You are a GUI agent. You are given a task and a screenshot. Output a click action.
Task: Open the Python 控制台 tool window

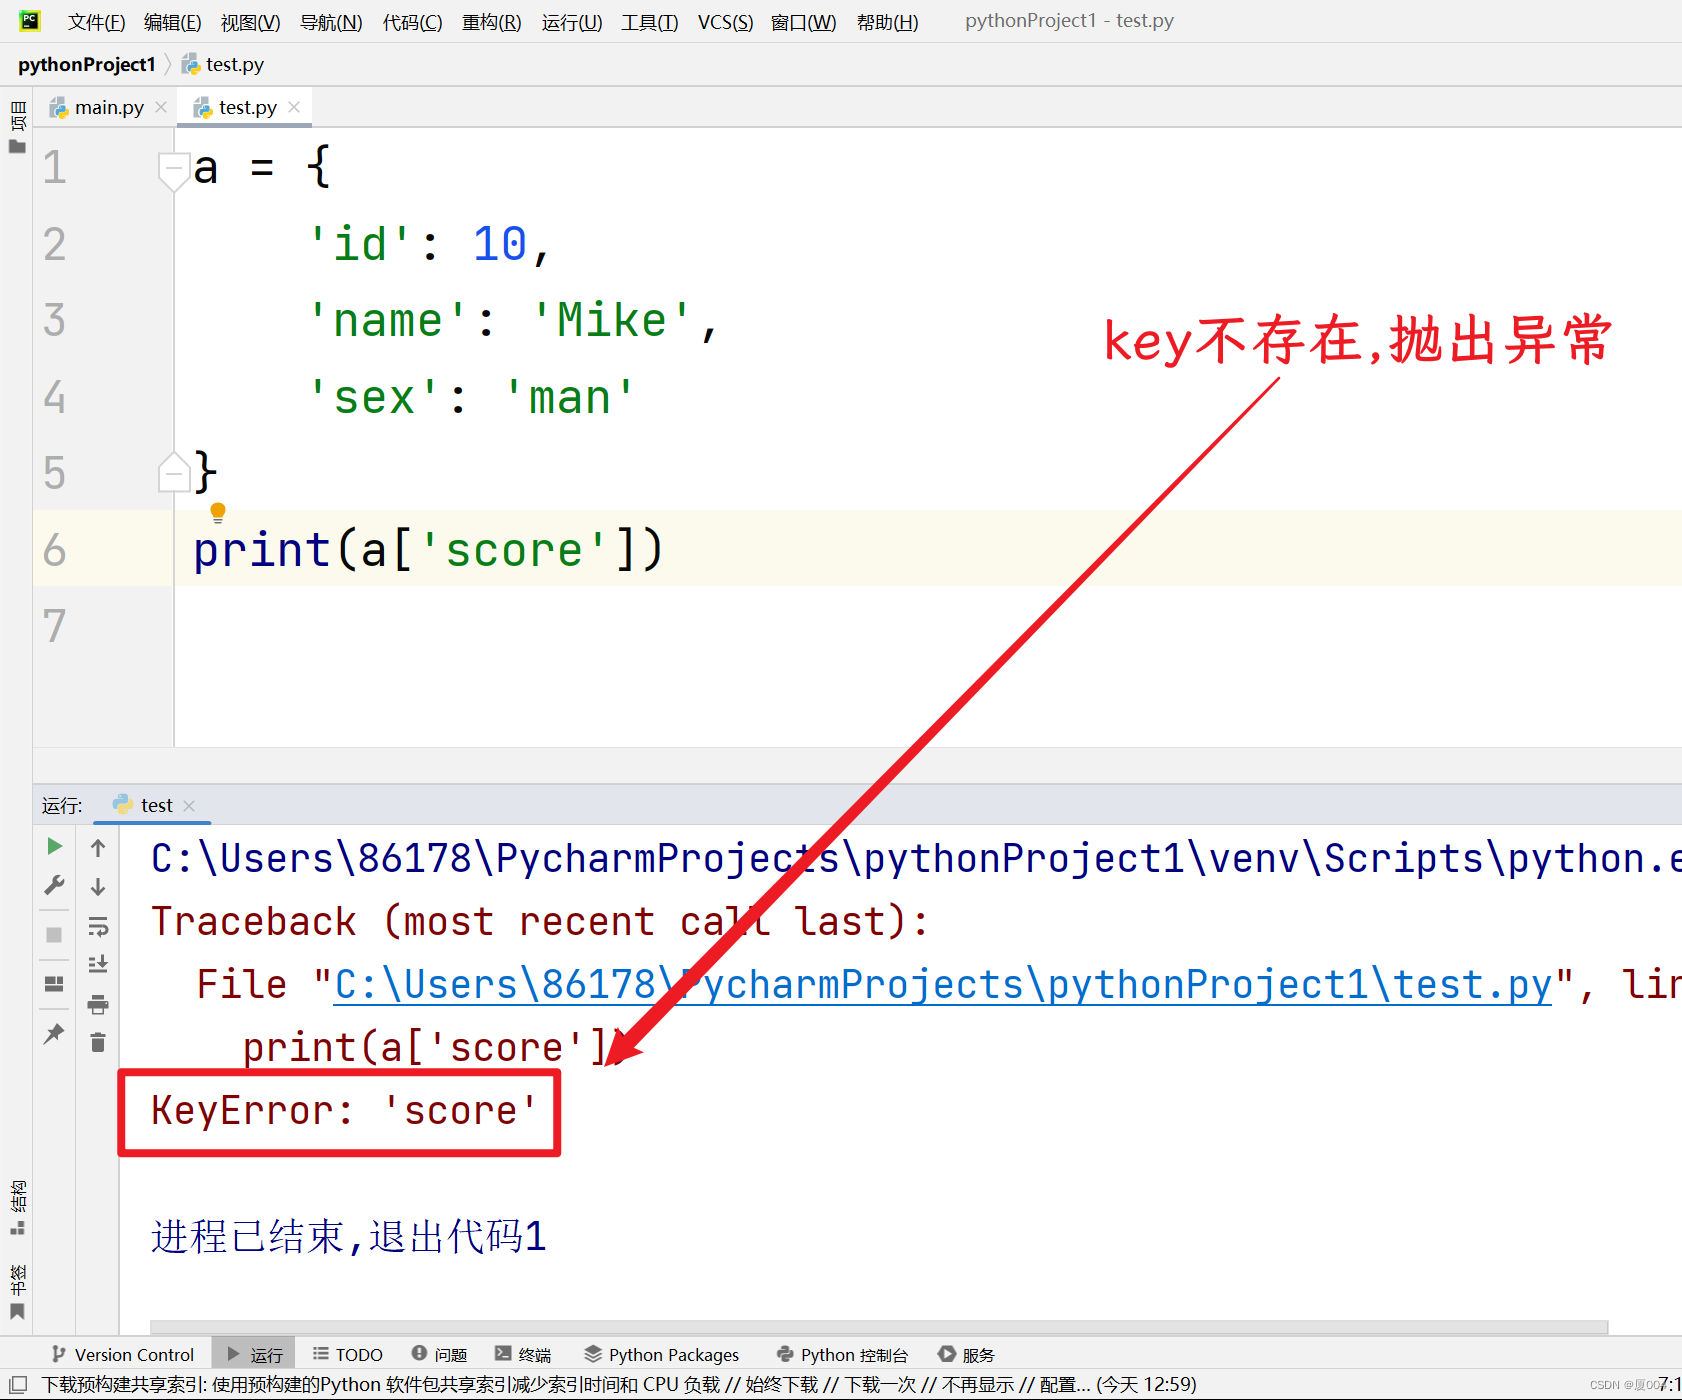(x=843, y=1354)
